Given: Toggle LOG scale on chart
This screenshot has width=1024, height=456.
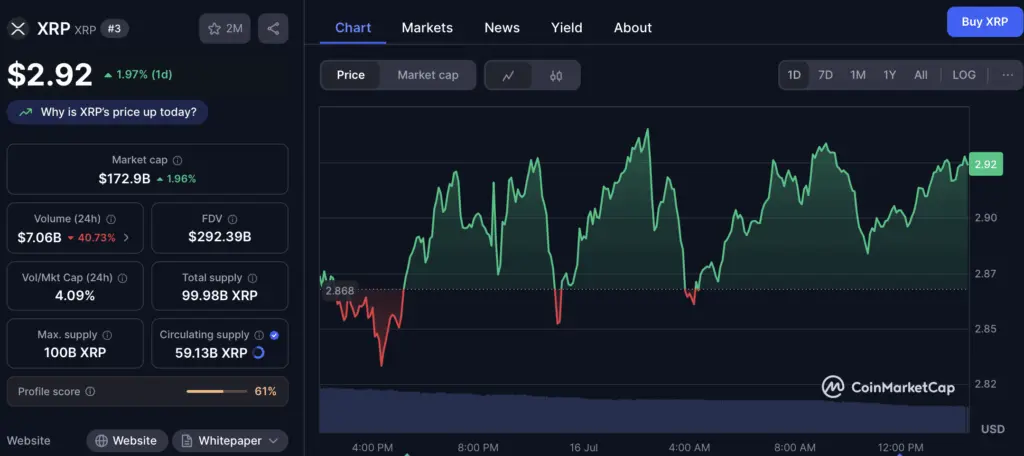Looking at the screenshot, I should pos(964,75).
